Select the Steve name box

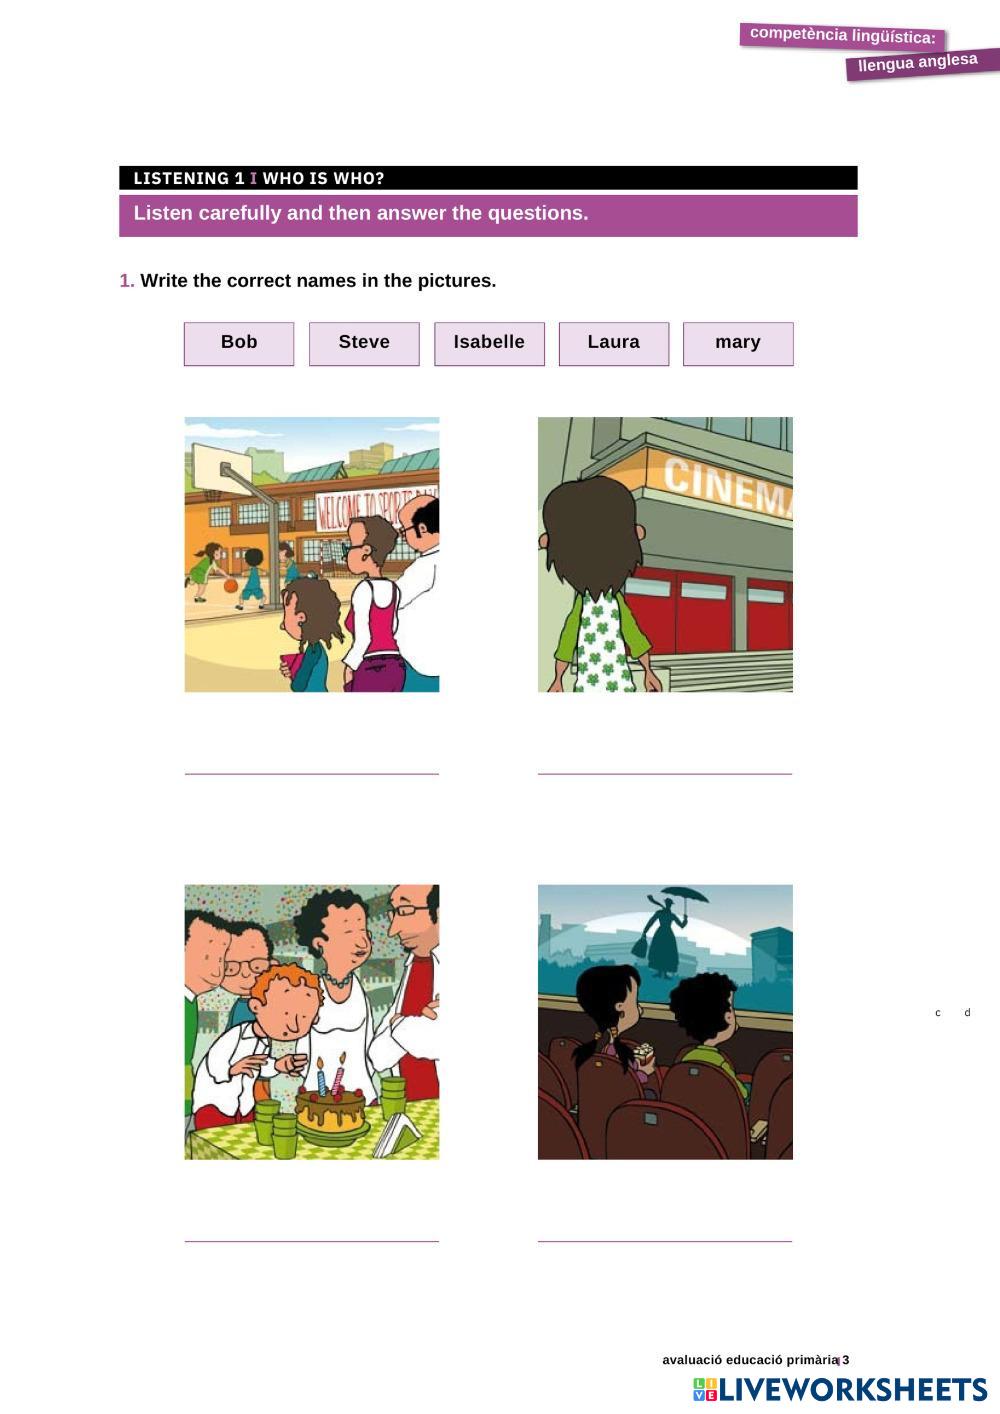[364, 343]
